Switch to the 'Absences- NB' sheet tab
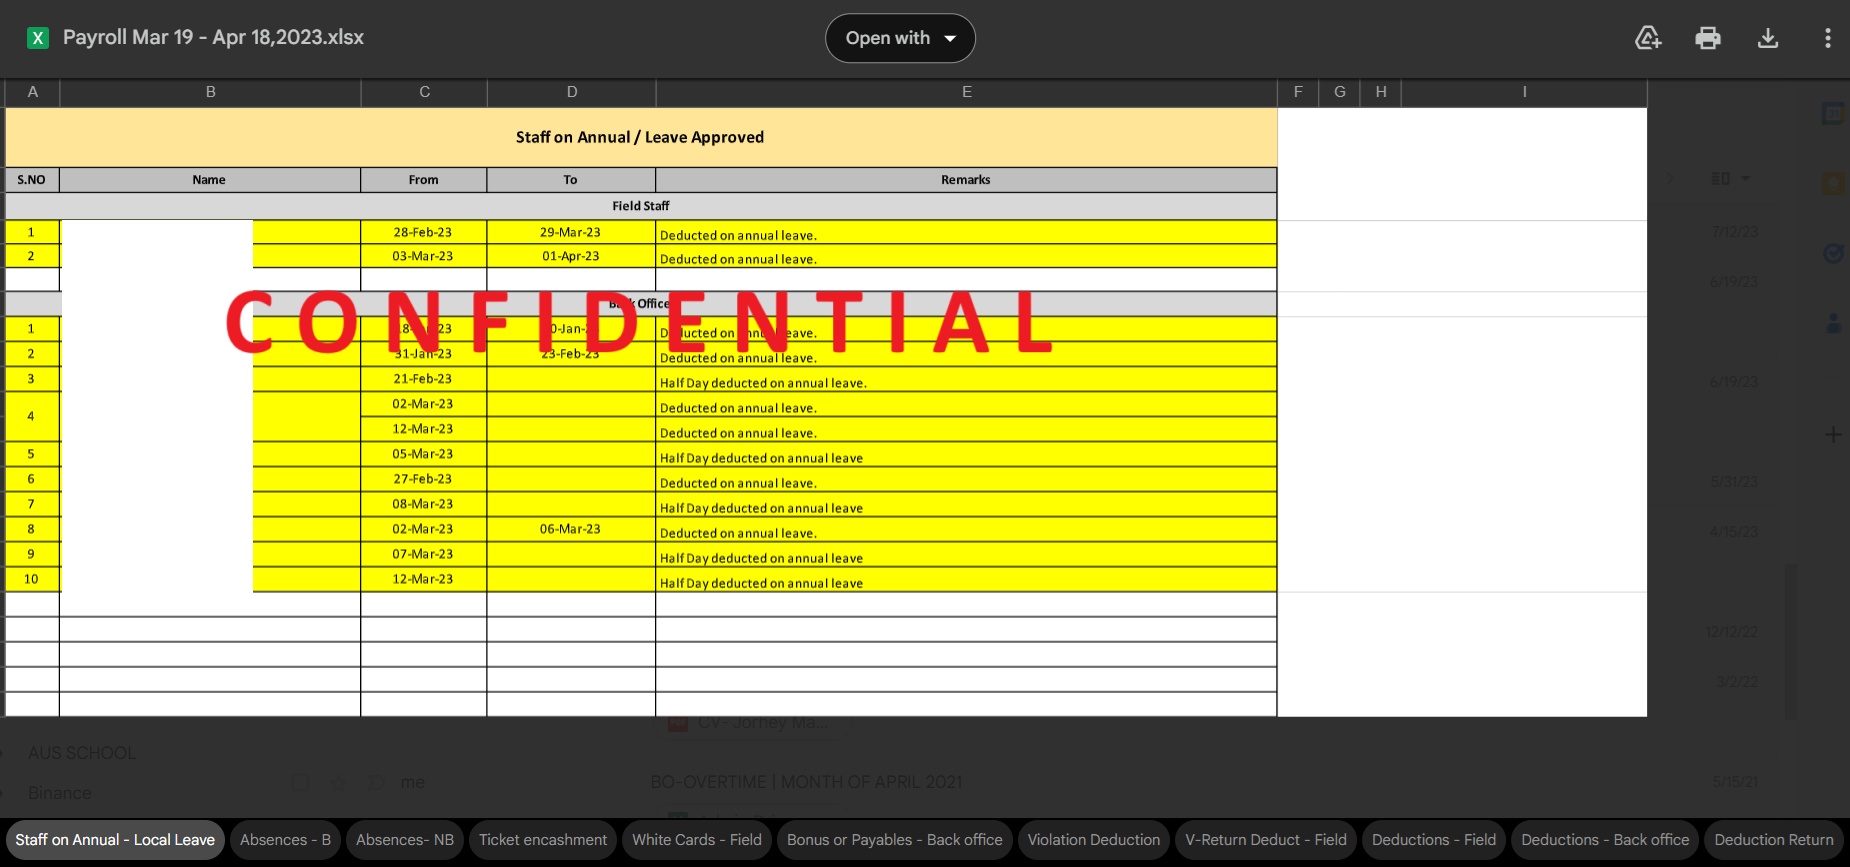 [405, 840]
